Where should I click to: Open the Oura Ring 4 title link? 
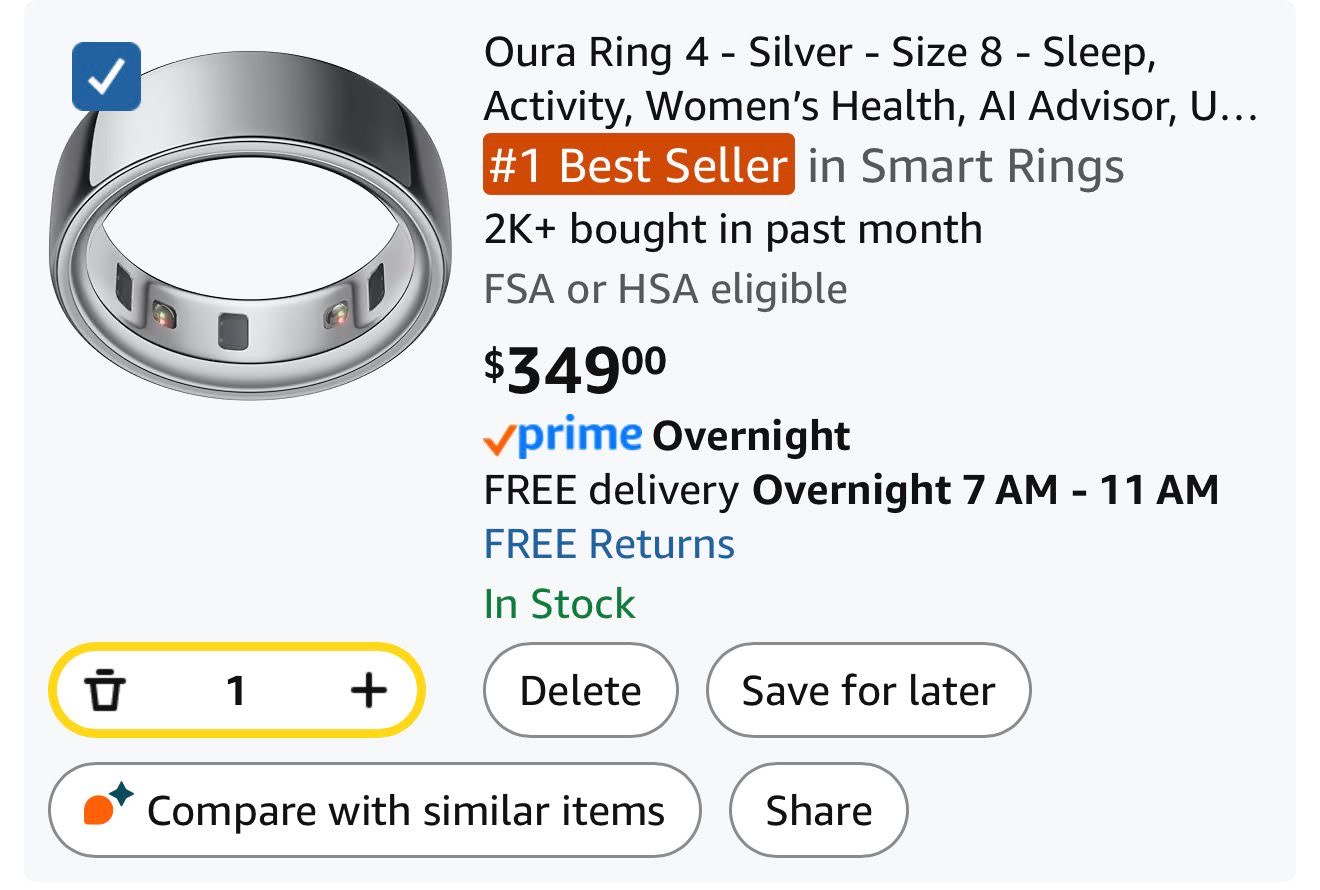pos(868,79)
